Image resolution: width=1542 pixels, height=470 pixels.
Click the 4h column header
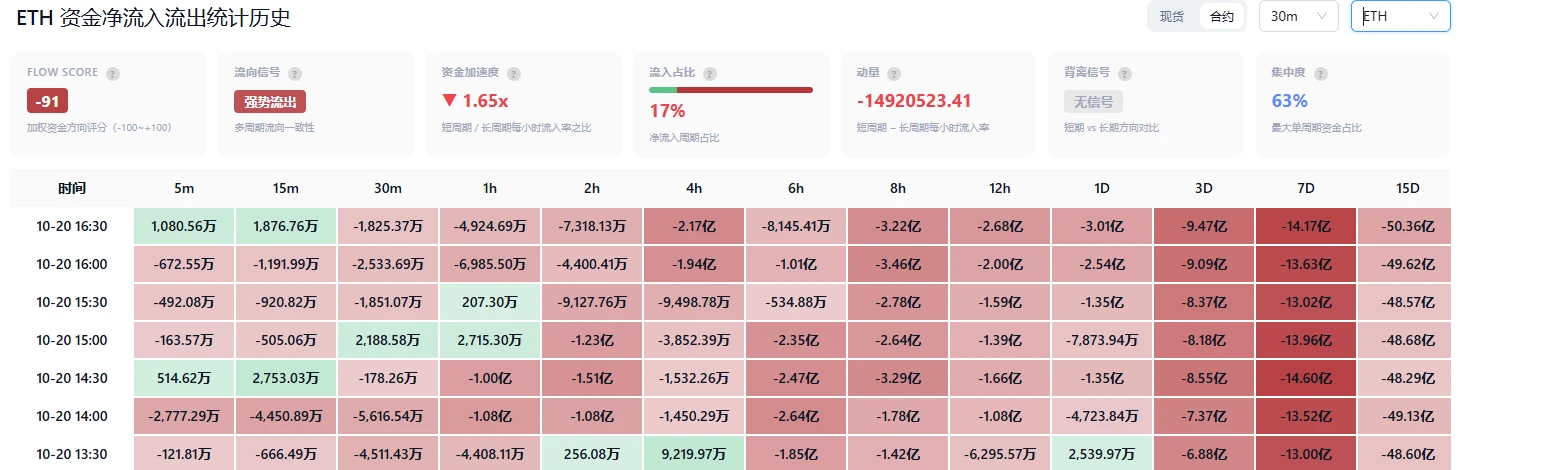click(x=694, y=188)
